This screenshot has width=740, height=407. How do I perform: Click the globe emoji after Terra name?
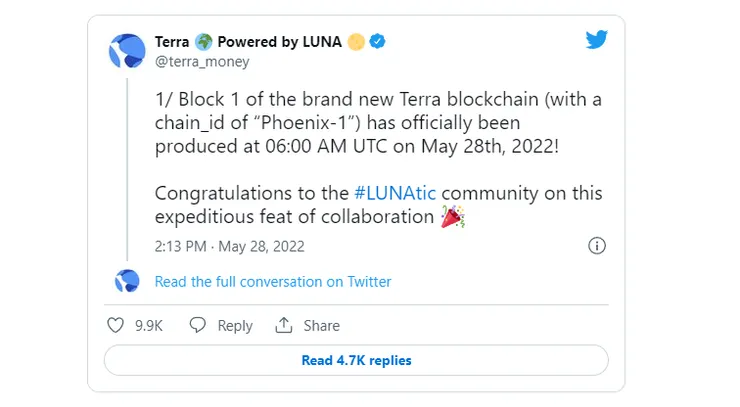(x=202, y=42)
